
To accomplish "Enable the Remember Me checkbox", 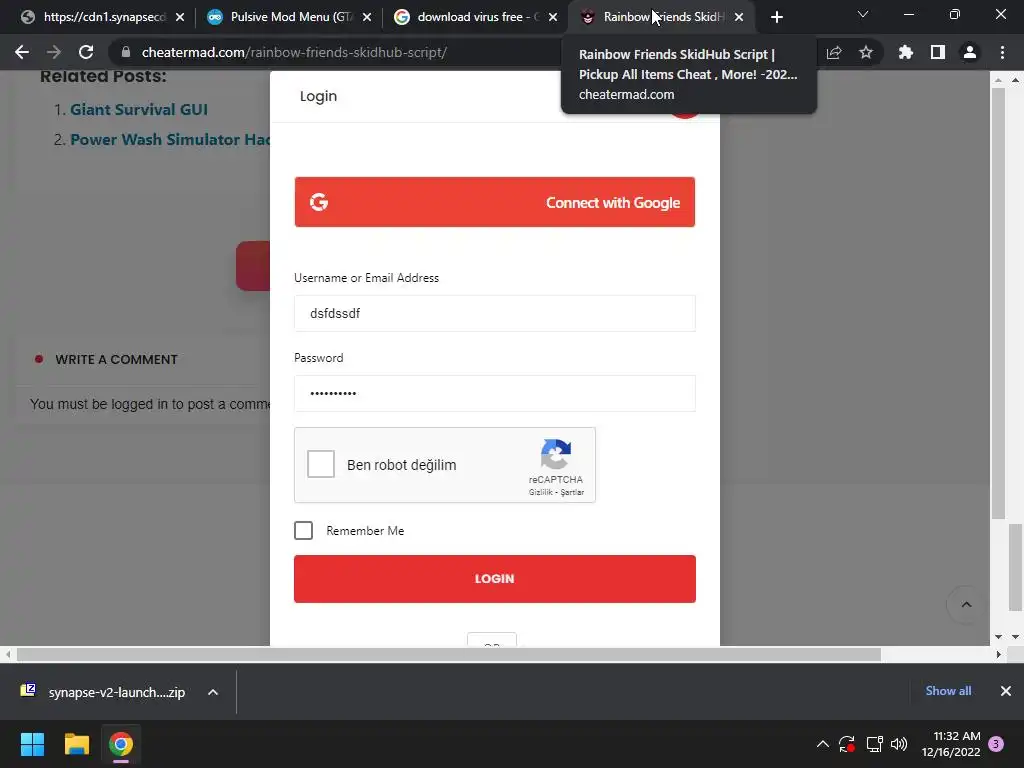I will click(x=303, y=530).
